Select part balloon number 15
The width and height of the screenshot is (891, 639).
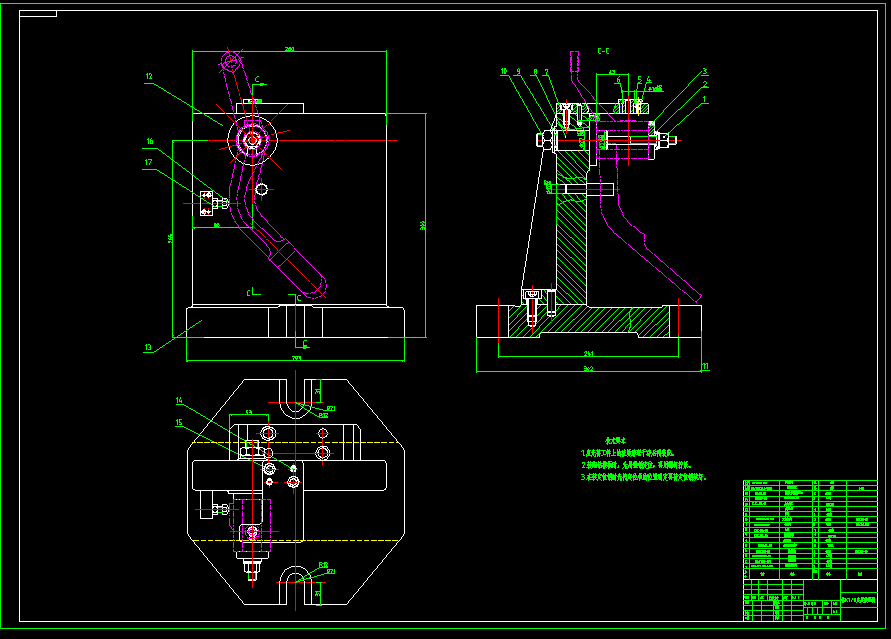click(179, 422)
